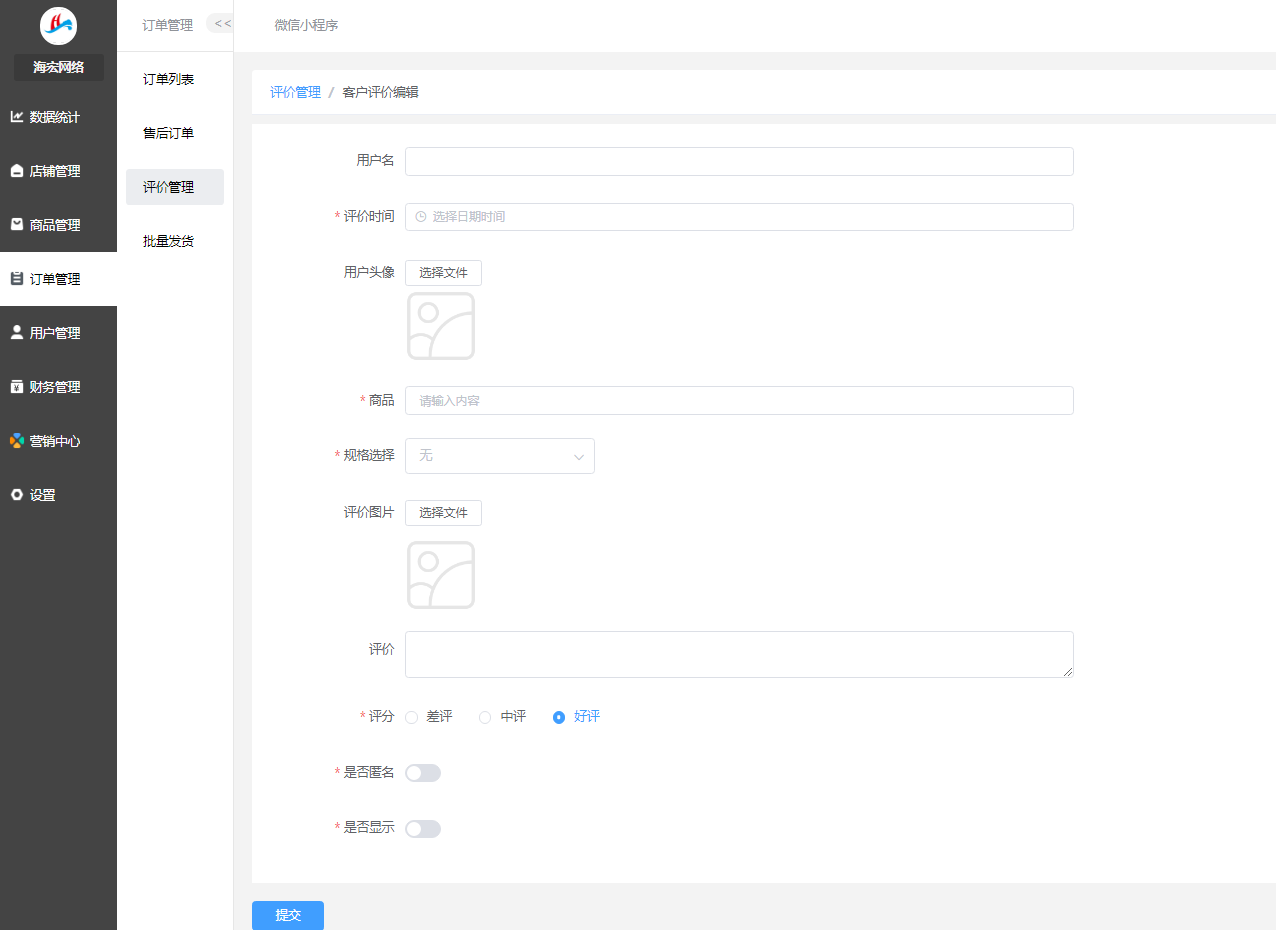
Task: Click the 用户头像 placeholder image
Action: (441, 326)
